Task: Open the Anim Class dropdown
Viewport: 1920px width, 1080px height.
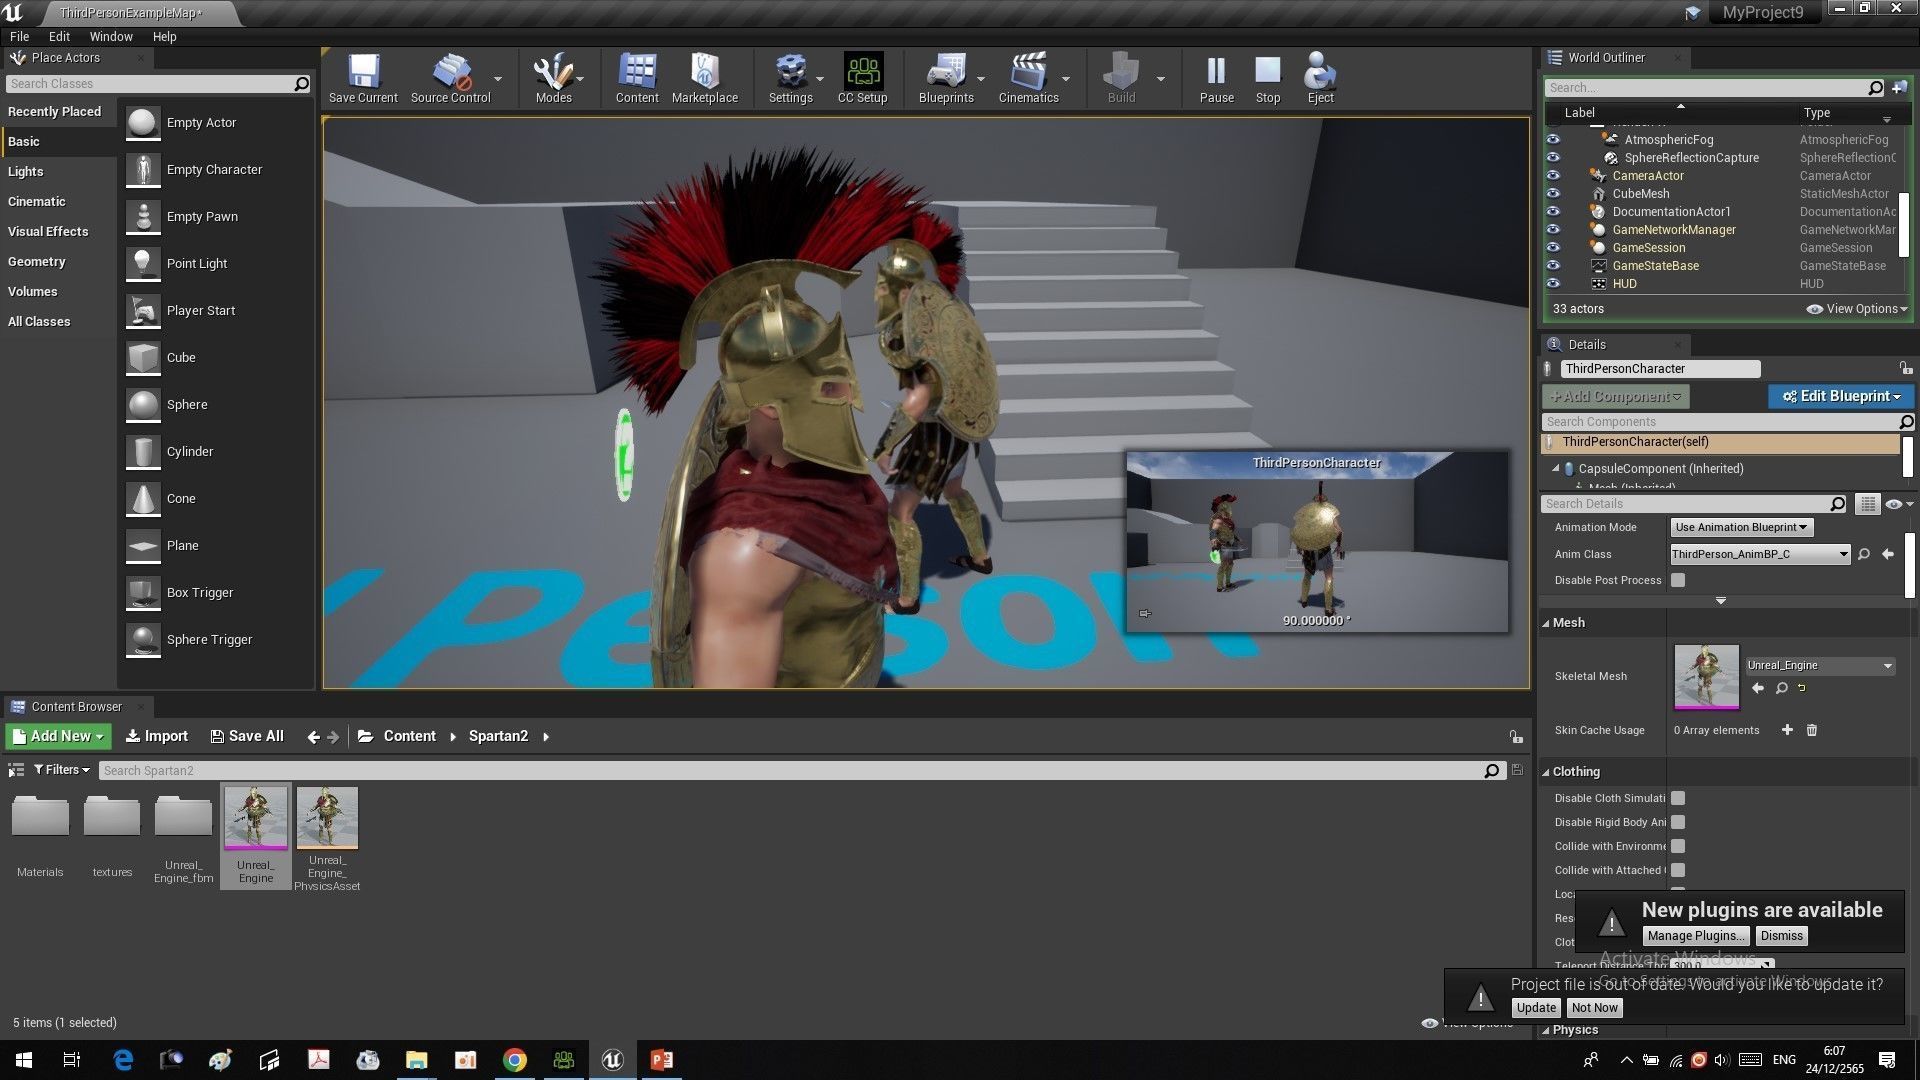Action: point(1760,554)
